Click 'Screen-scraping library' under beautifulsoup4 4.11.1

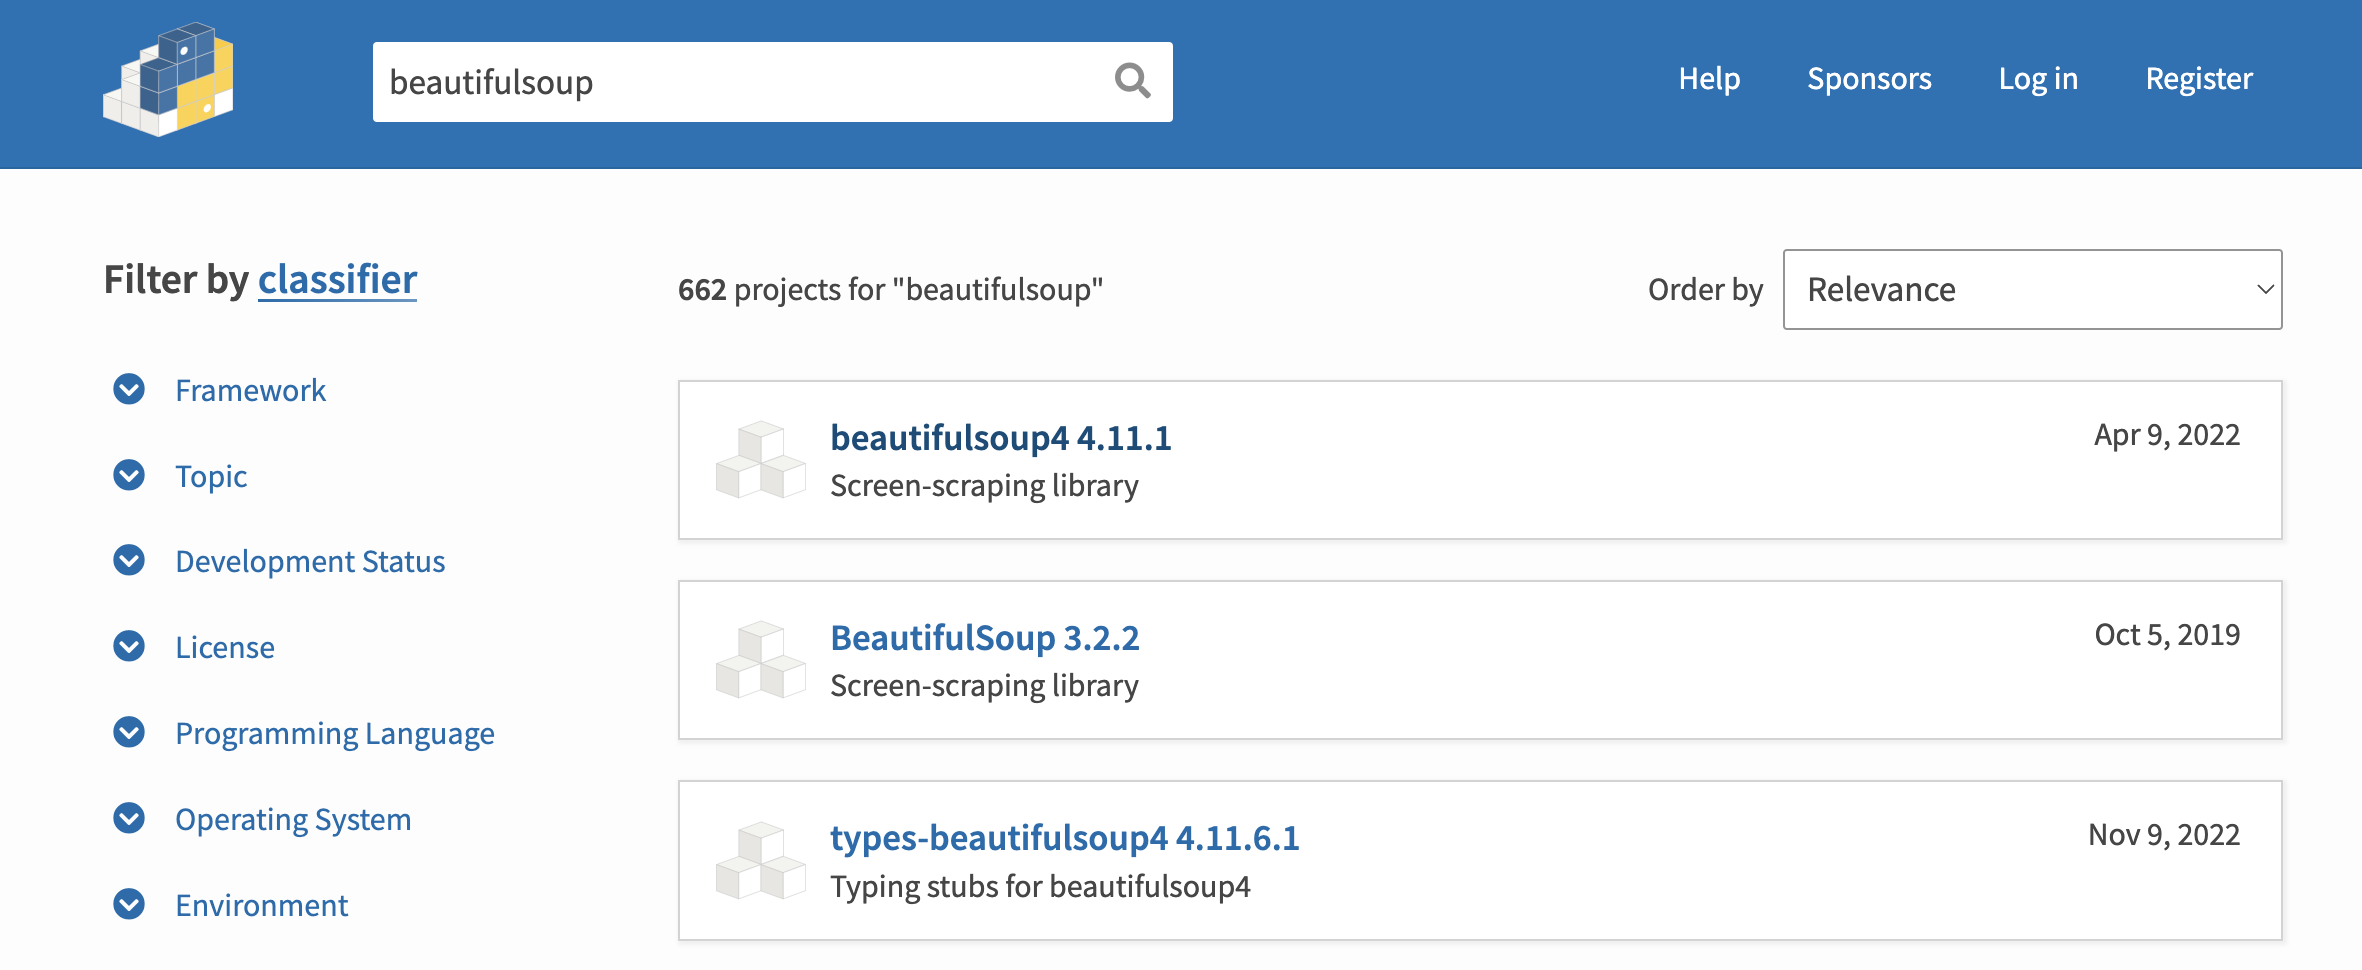click(984, 486)
